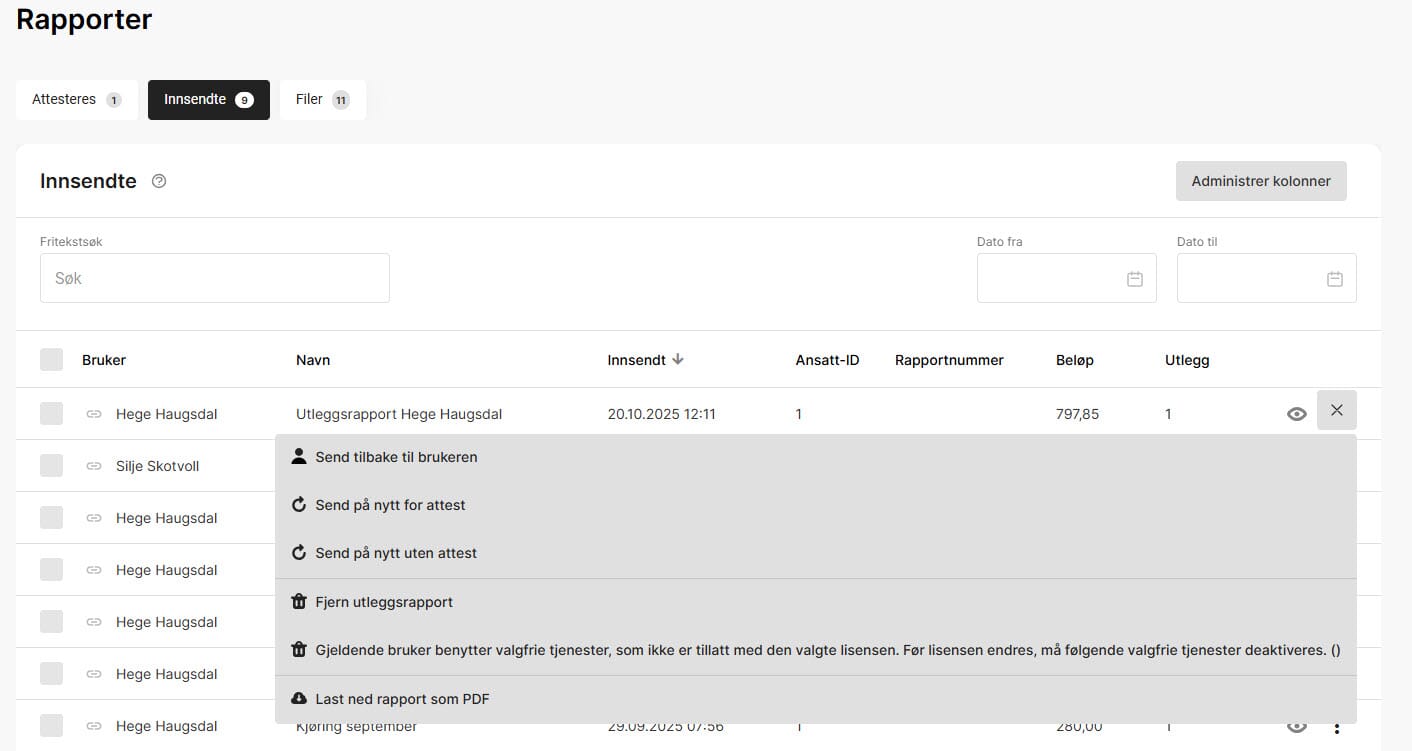The height and width of the screenshot is (751, 1412).
Task: Click Fjern utleggsrapport option
Action: [x=384, y=602]
